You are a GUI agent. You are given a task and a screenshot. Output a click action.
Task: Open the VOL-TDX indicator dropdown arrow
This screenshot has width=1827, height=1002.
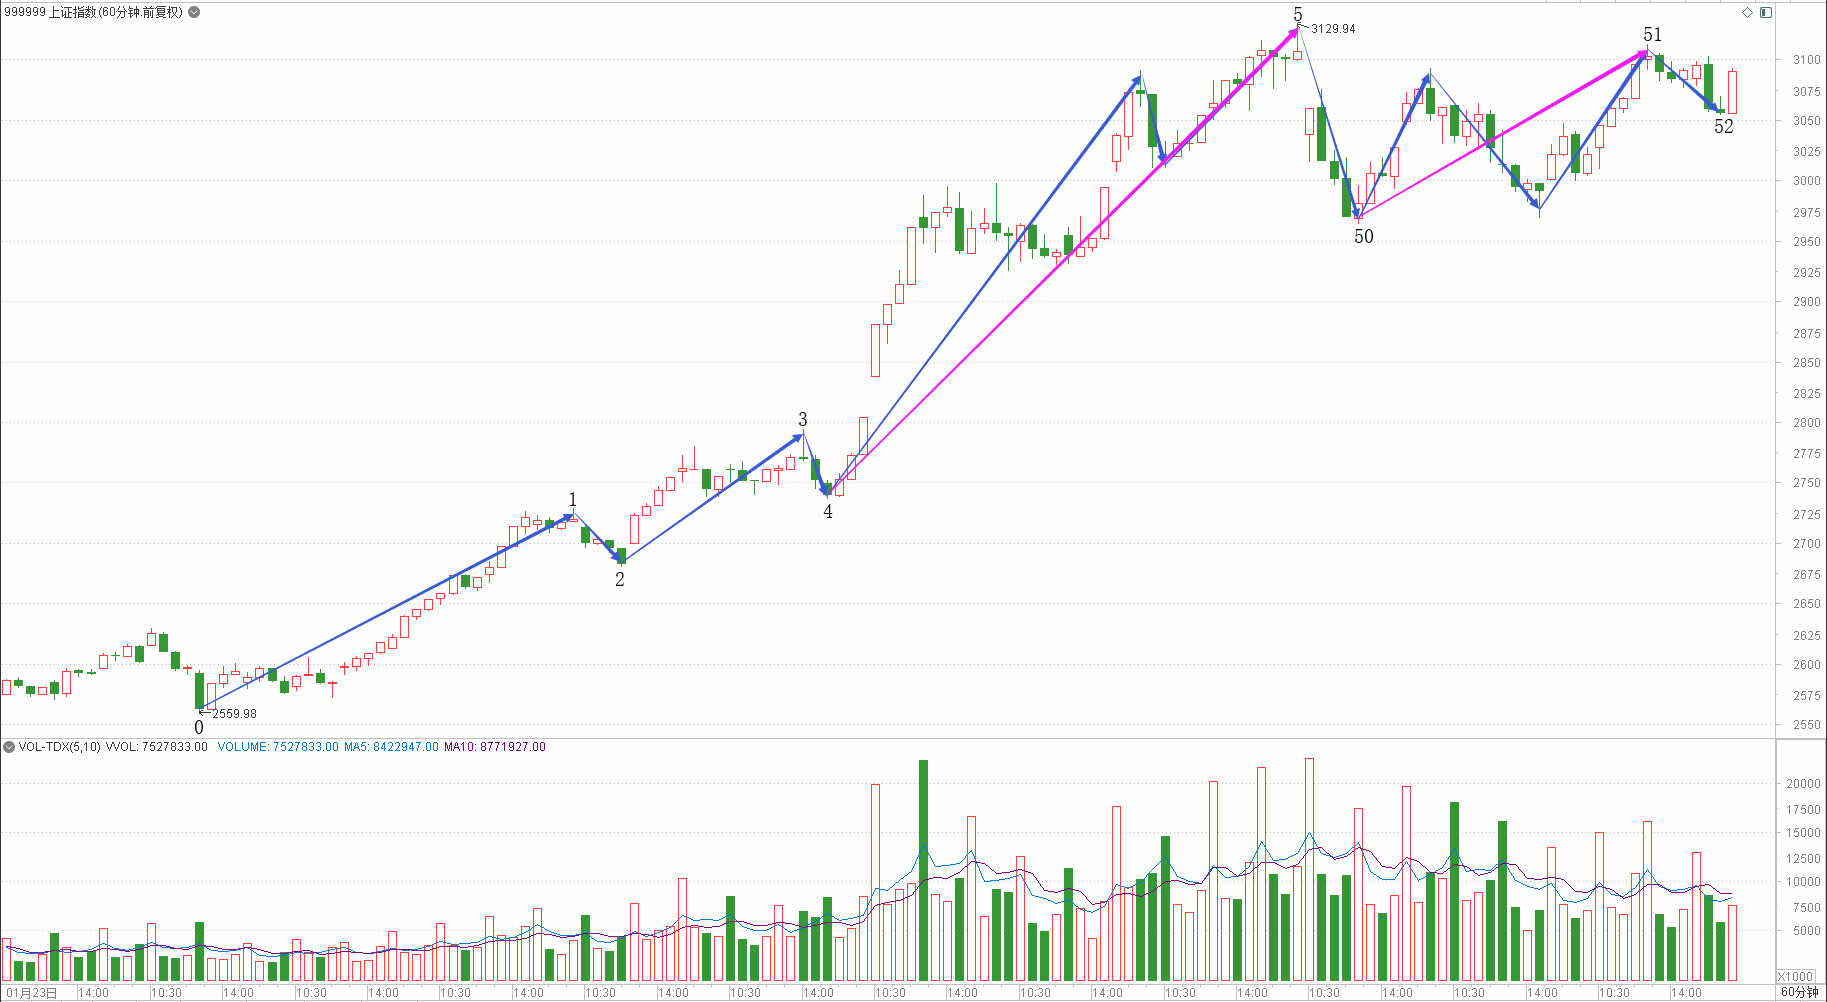pos(9,747)
